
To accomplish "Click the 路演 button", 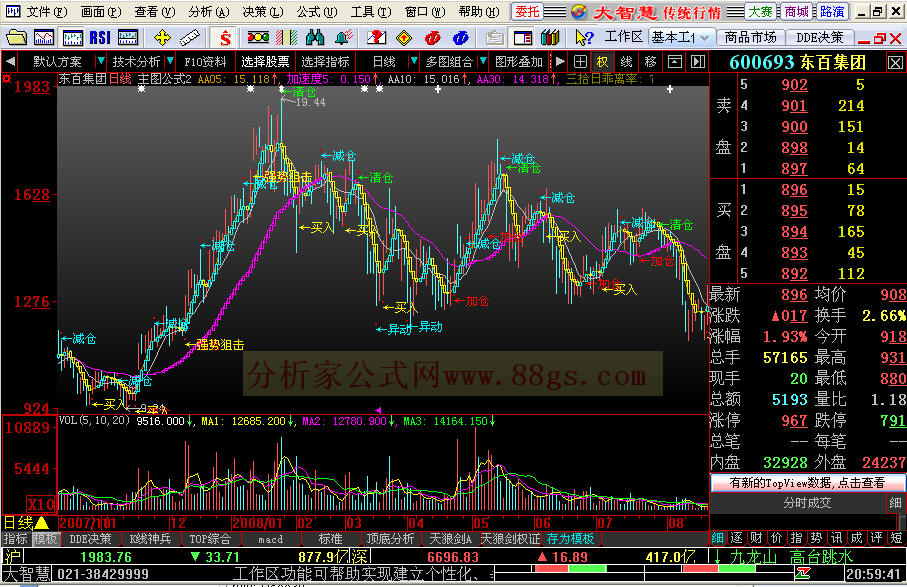I will 832,12.
